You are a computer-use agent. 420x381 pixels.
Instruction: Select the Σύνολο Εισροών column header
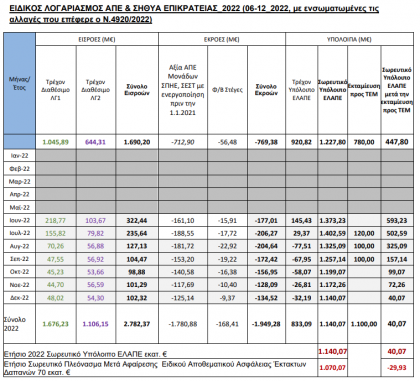137,90
